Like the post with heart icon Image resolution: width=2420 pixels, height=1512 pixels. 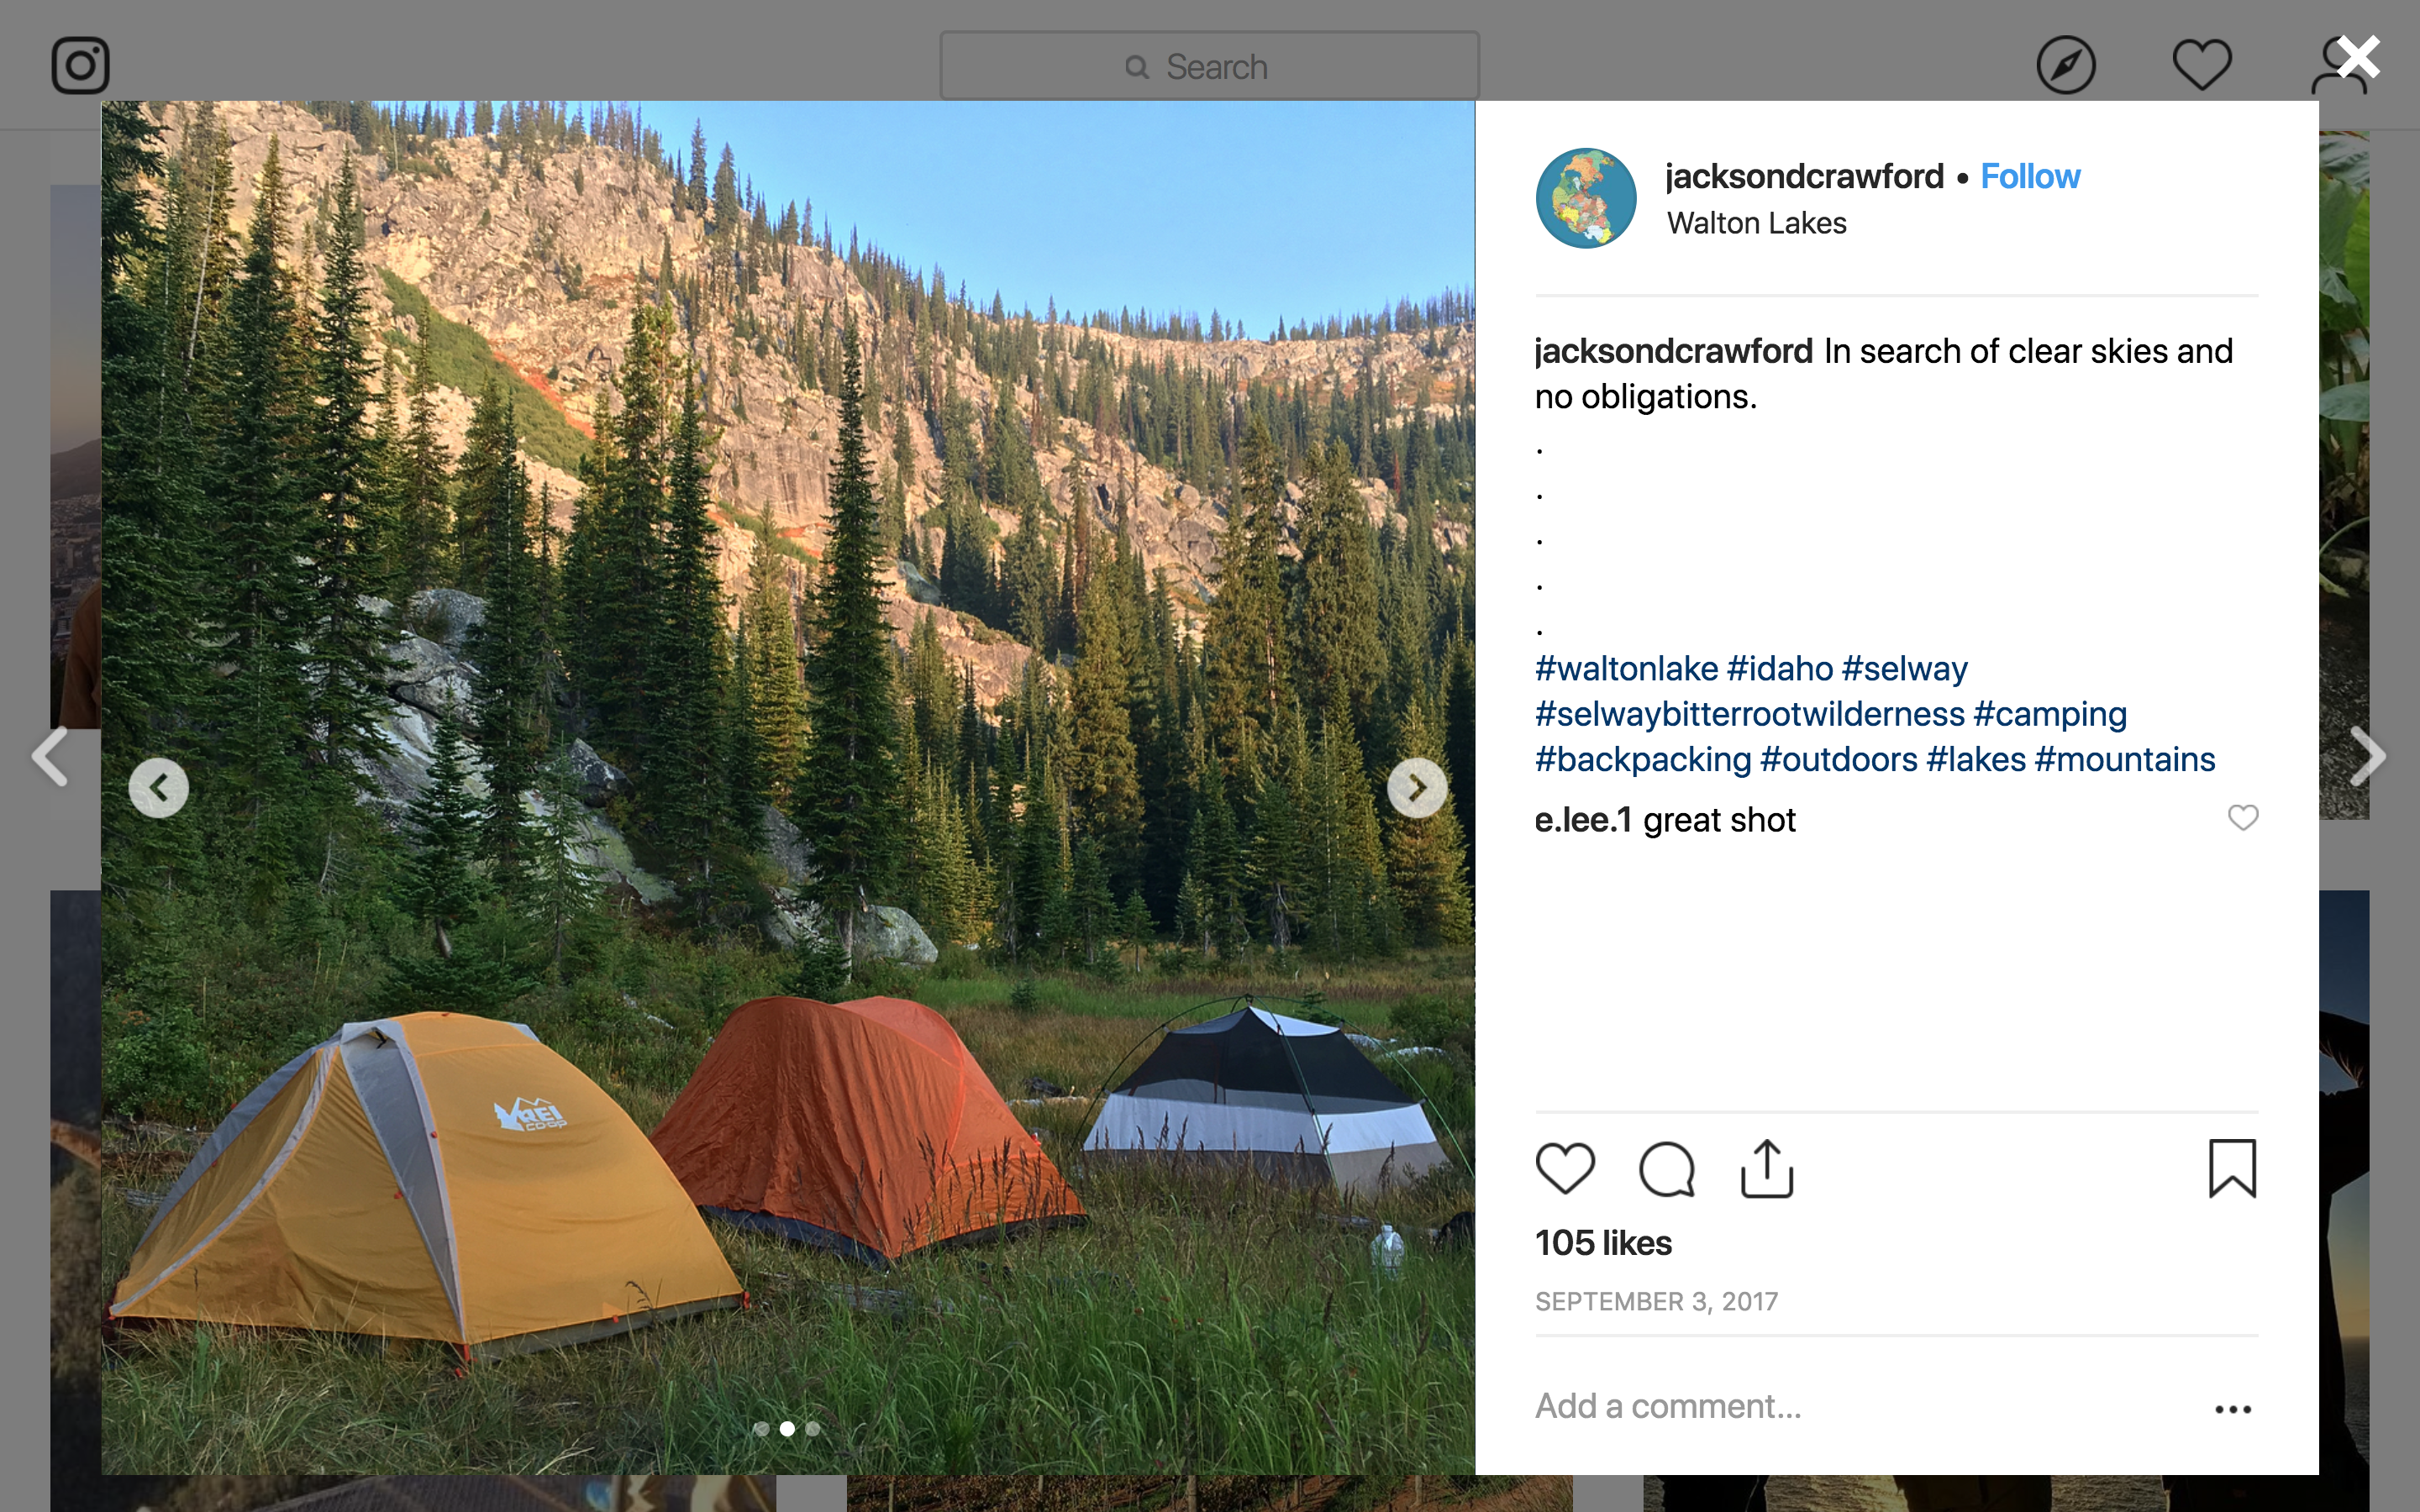(1565, 1168)
